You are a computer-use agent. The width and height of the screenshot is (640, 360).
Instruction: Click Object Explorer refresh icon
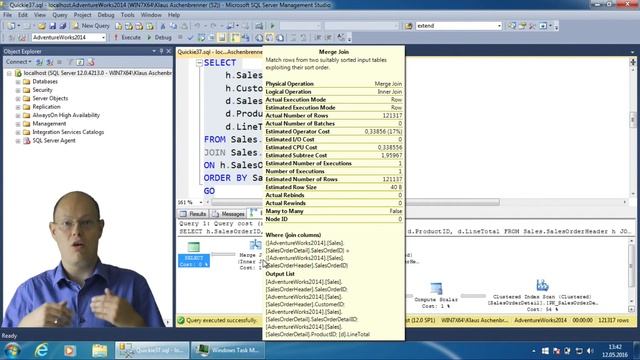coord(80,62)
